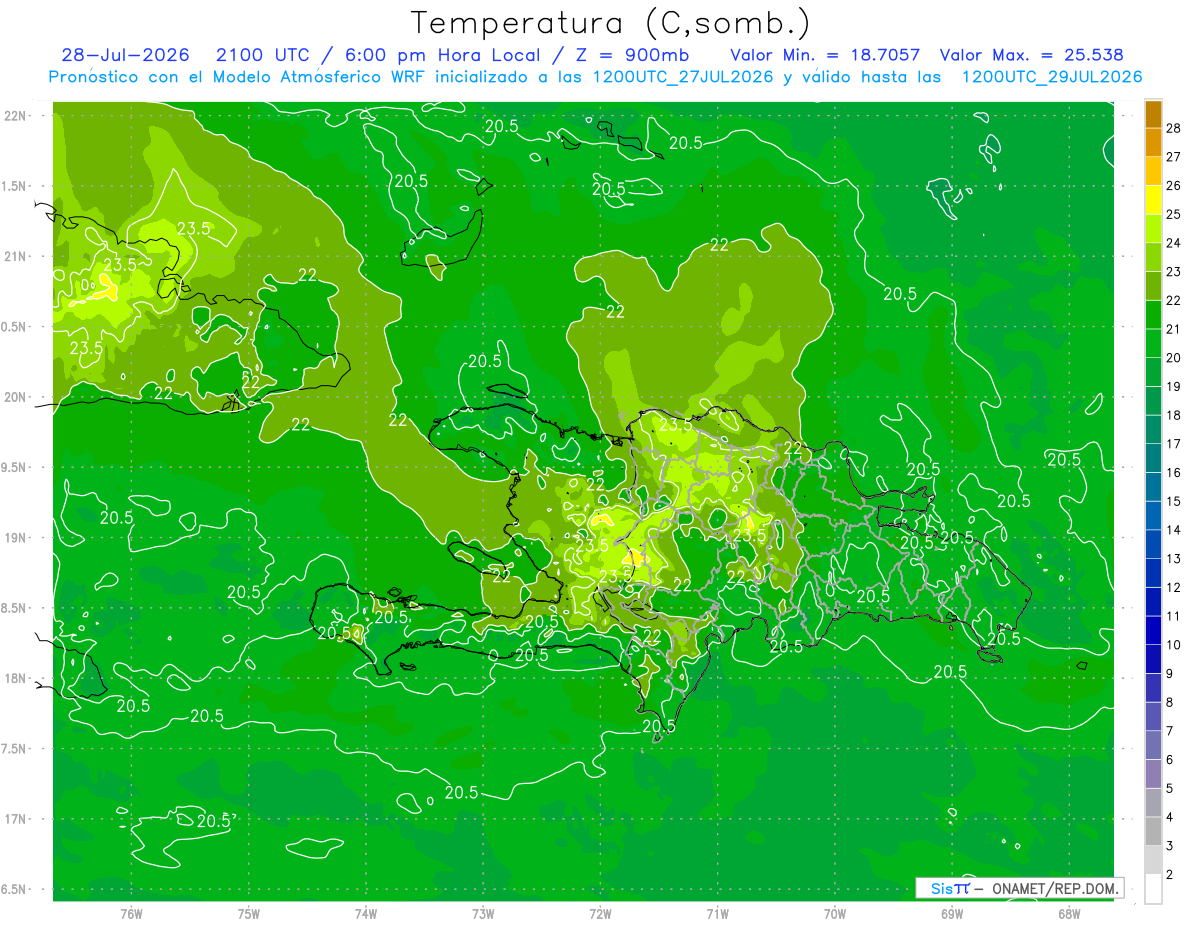Click legend value '28'
Viewport: 1200px width, 927px height.
pos(1173,128)
